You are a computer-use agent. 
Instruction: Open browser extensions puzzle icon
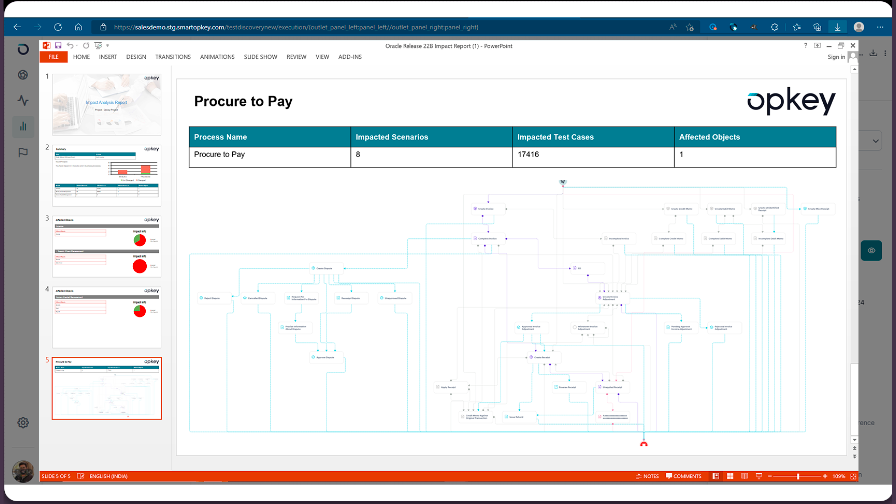(x=774, y=27)
